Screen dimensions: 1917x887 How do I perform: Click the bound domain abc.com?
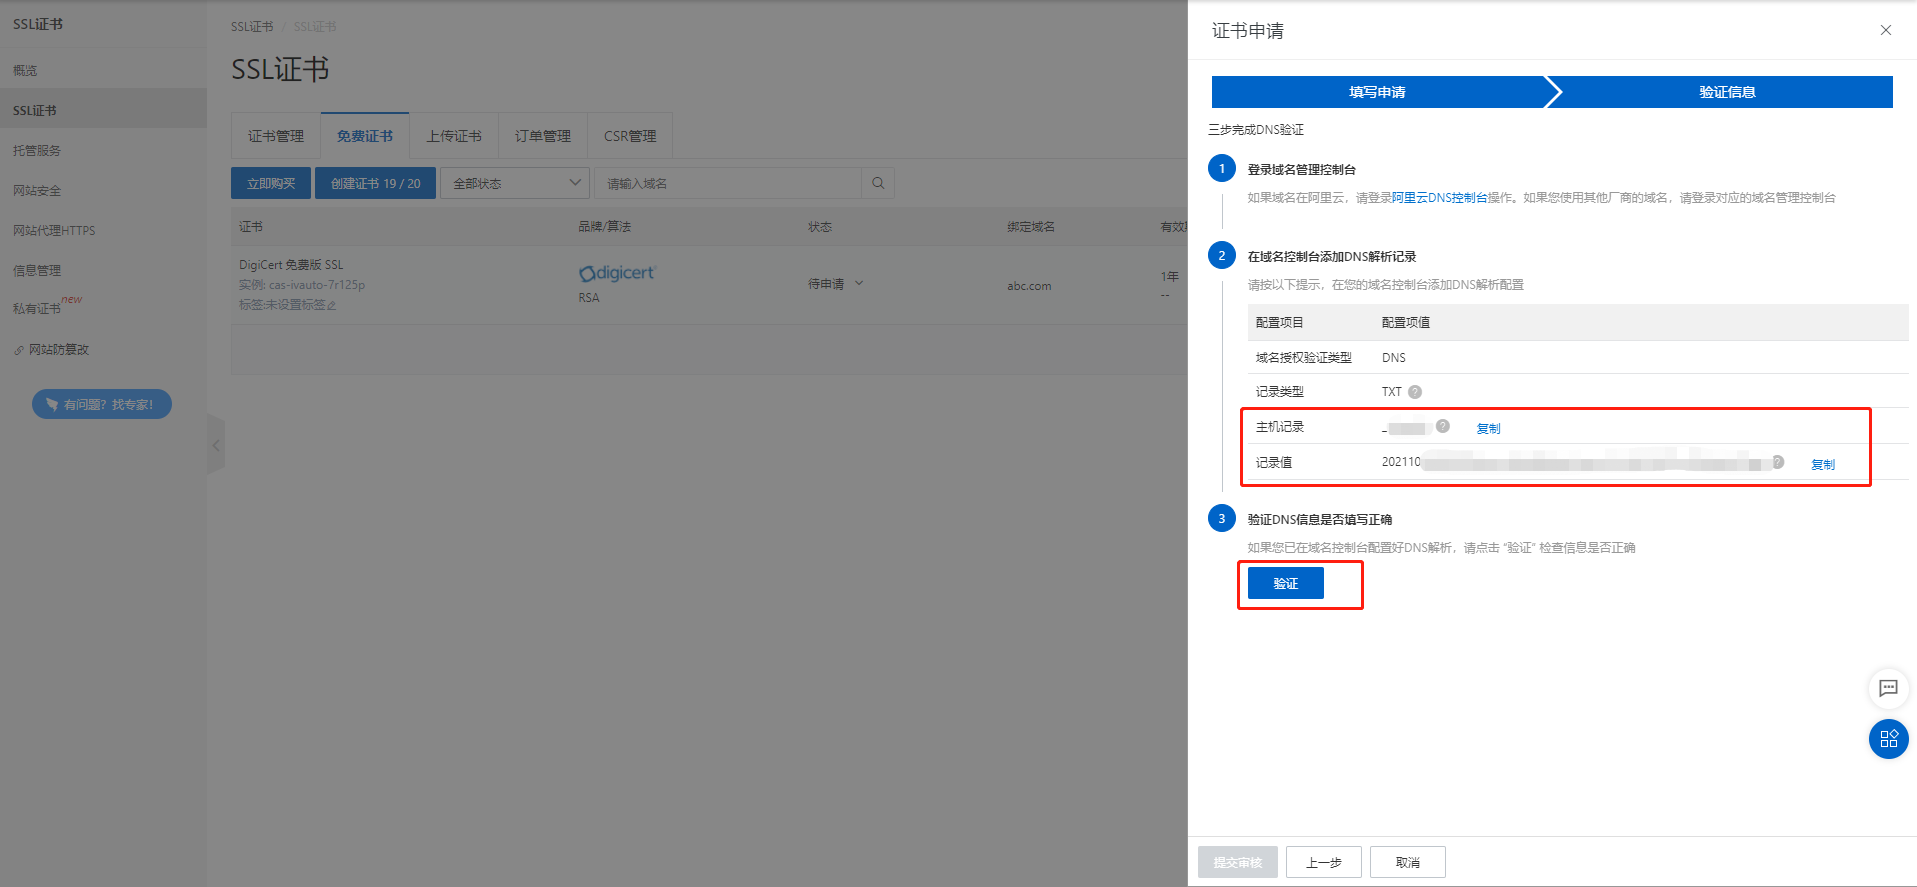[1029, 286]
